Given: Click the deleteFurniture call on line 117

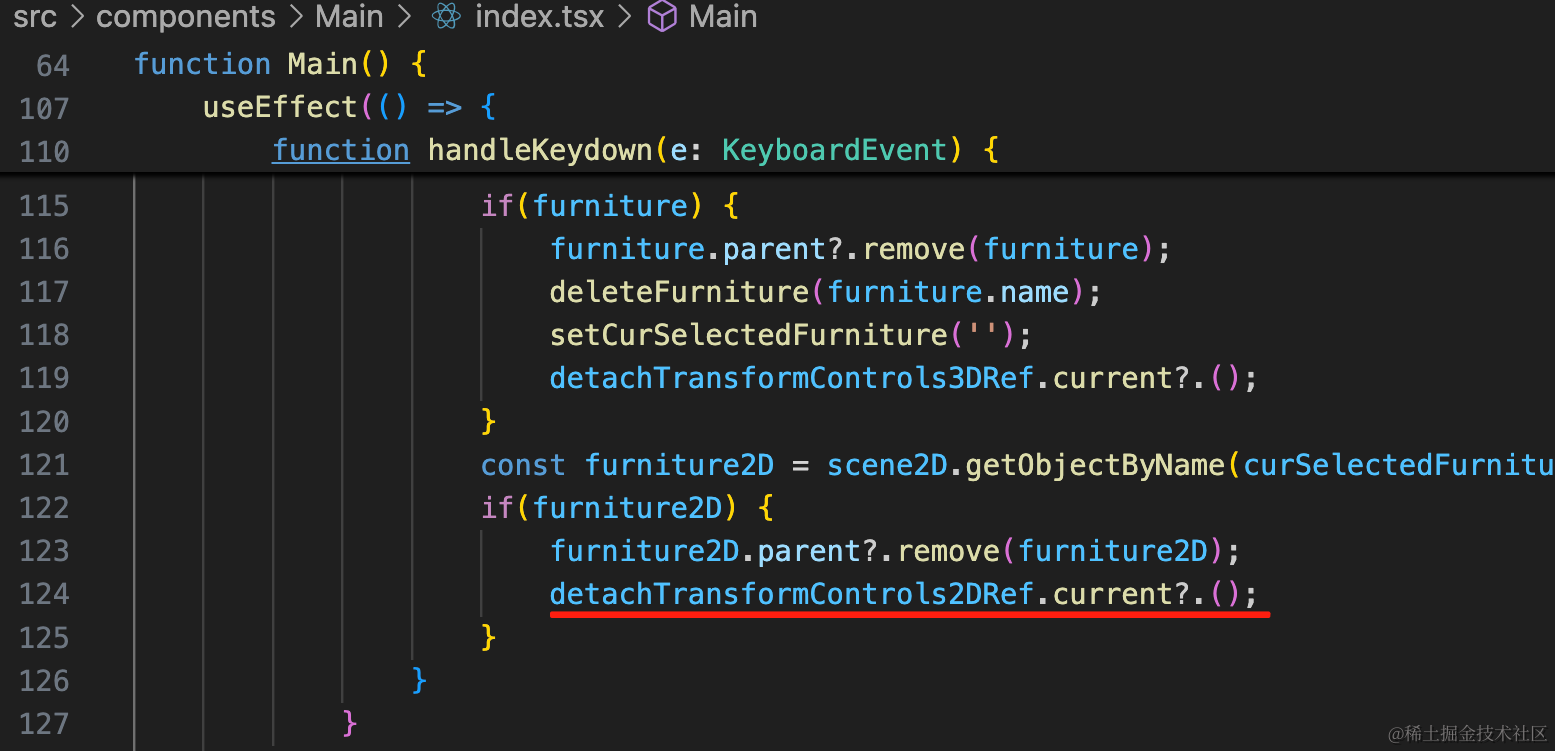Looking at the screenshot, I should pos(826,292).
